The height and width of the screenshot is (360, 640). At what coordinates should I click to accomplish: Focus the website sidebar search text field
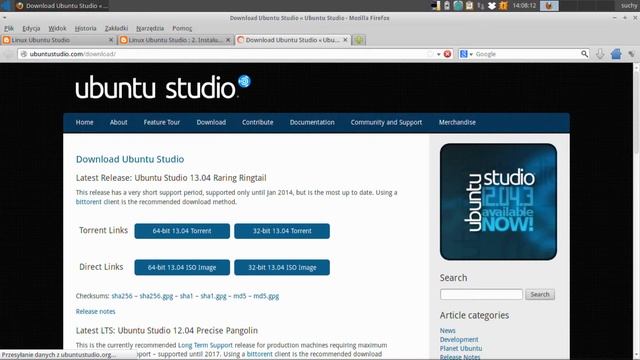click(x=481, y=294)
